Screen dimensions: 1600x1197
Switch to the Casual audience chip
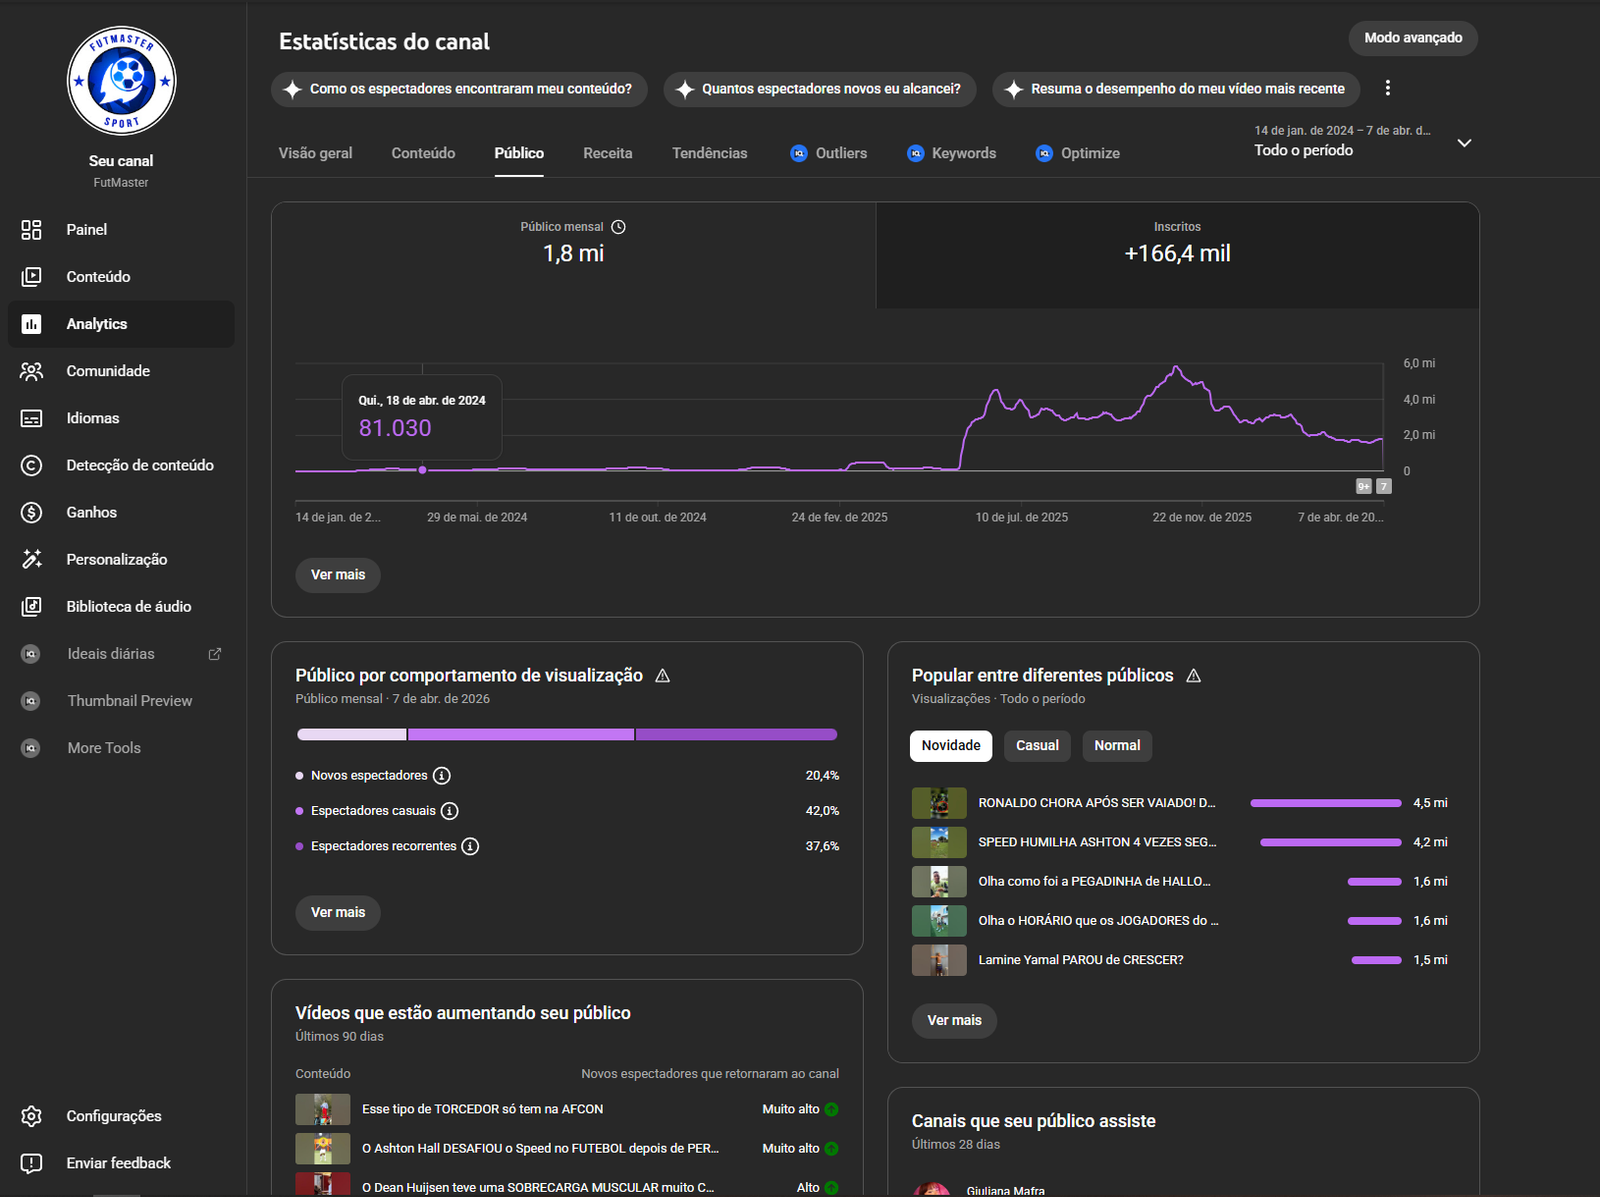[x=1037, y=746]
